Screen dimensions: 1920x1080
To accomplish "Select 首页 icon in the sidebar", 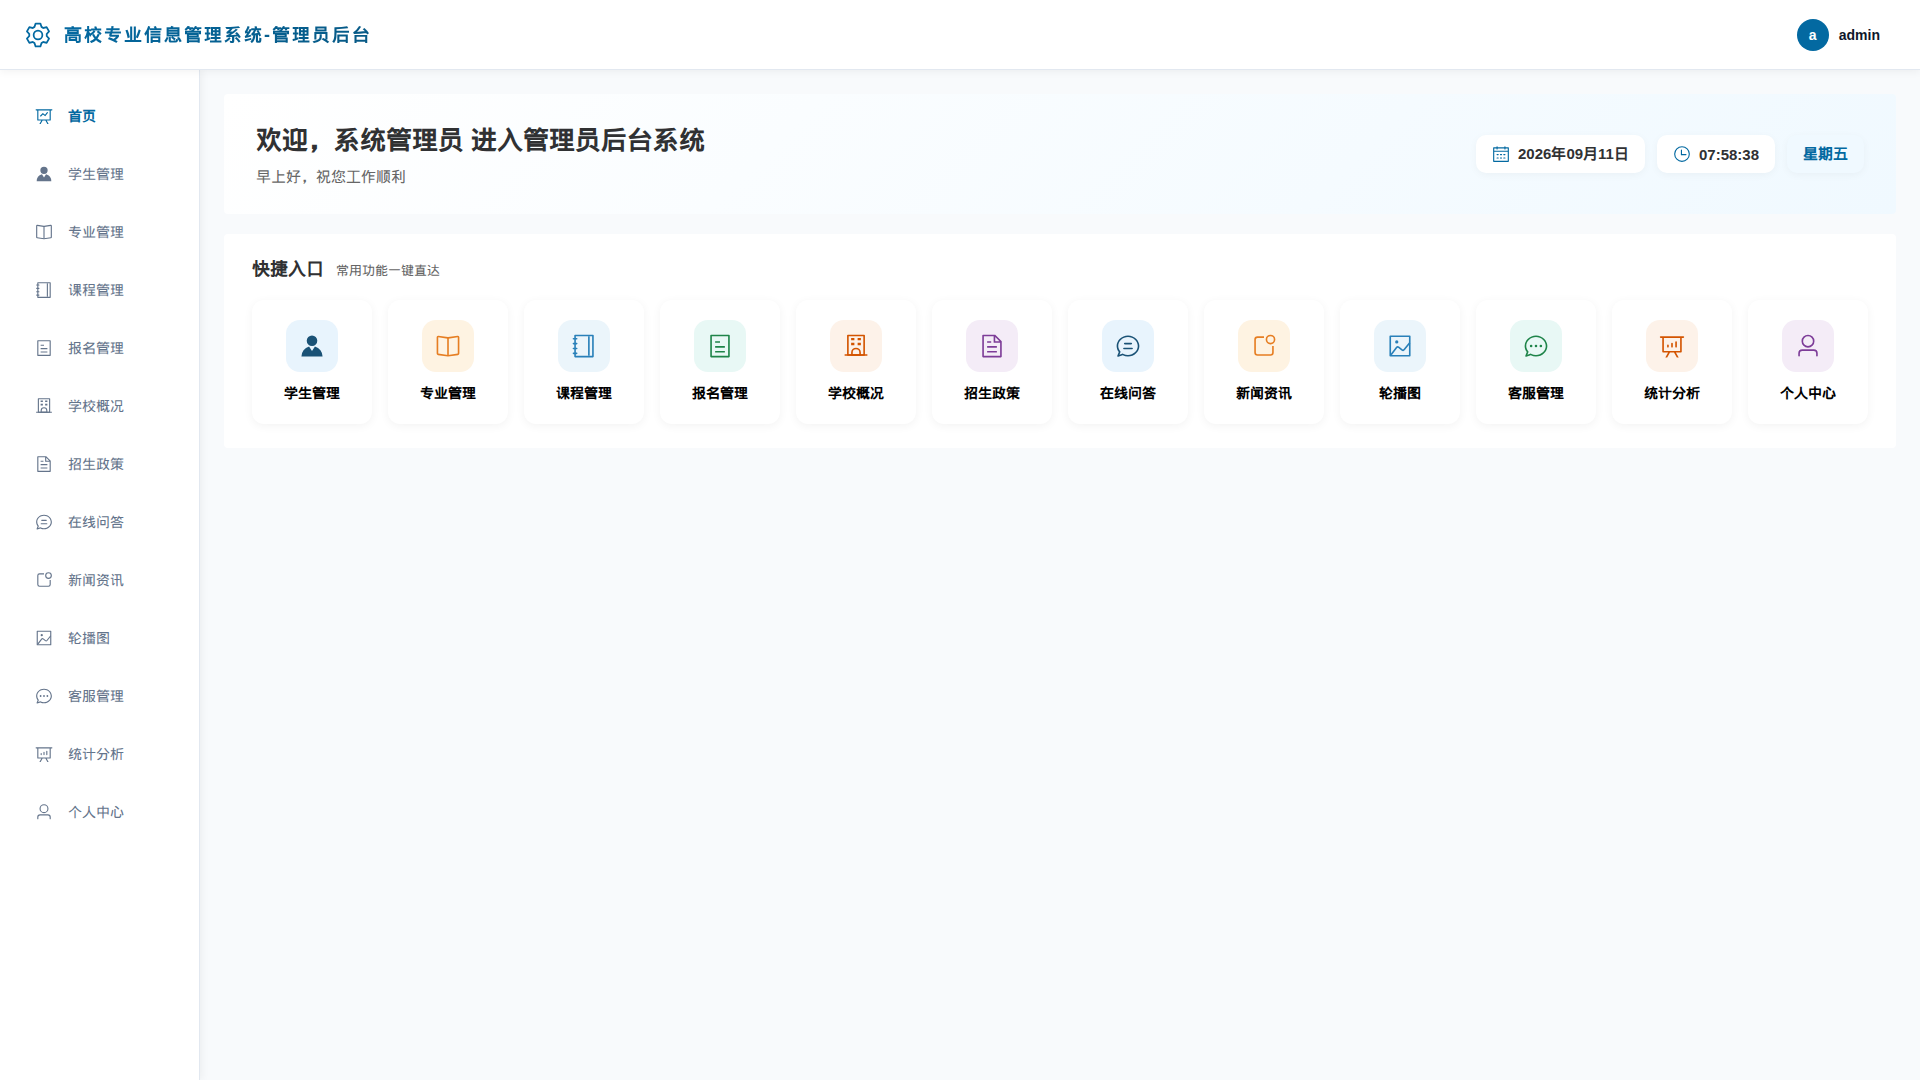I will point(44,116).
